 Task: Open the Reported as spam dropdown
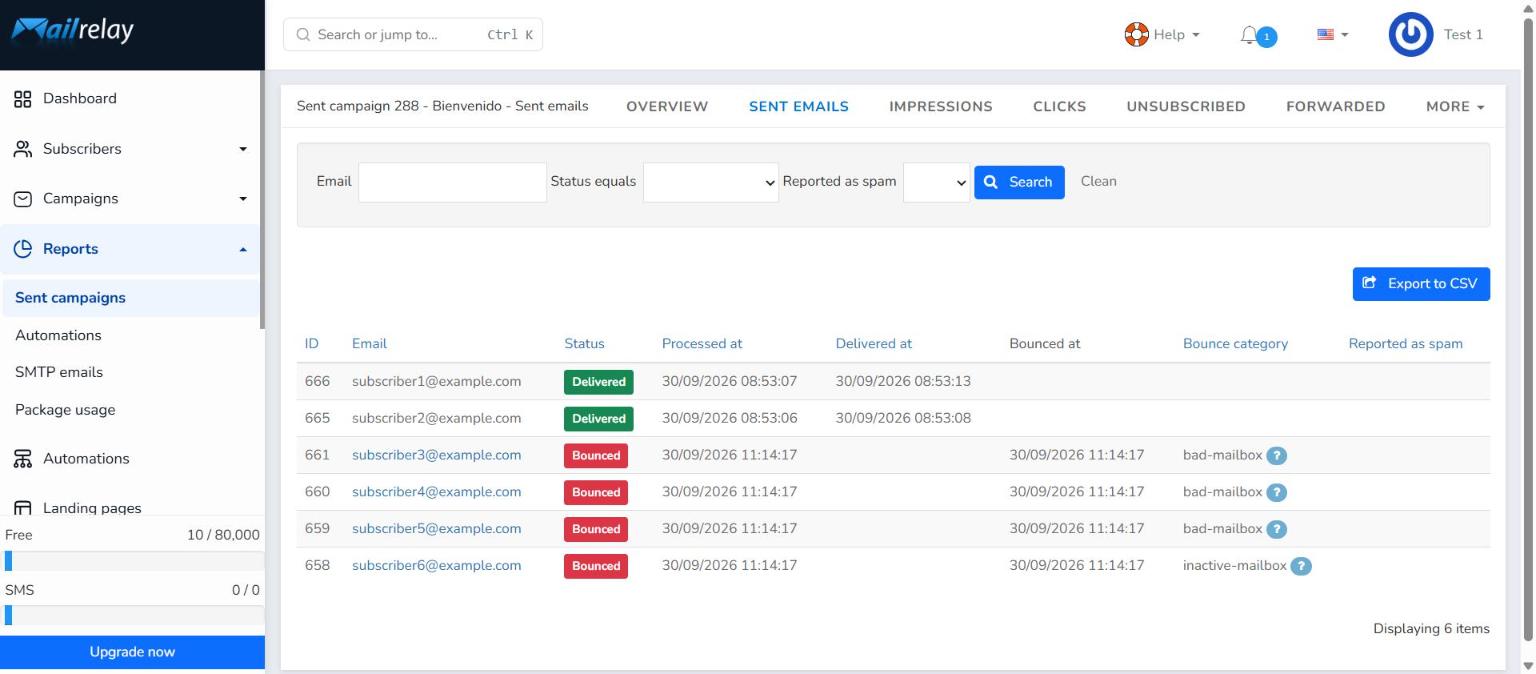[x=936, y=182]
